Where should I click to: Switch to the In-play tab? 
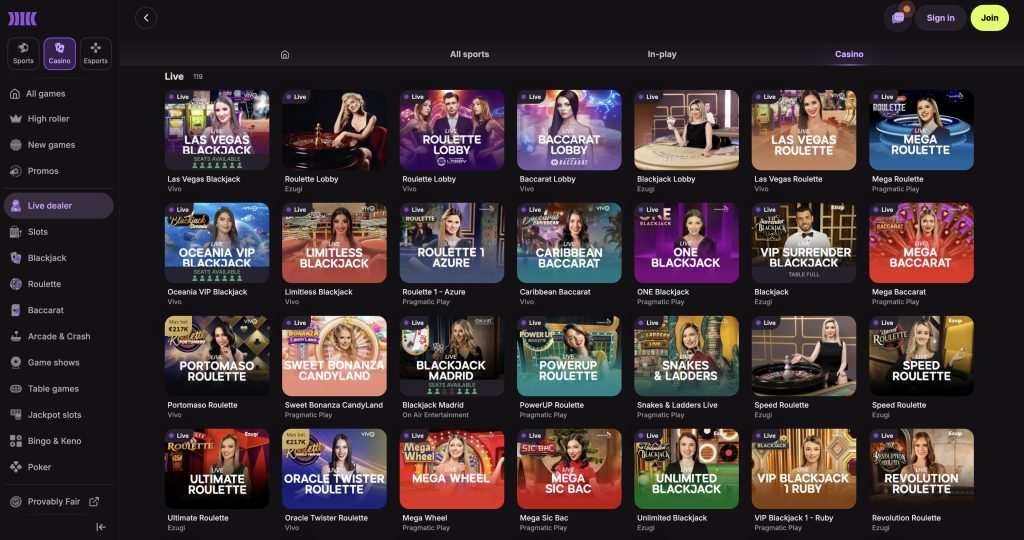pyautogui.click(x=662, y=54)
